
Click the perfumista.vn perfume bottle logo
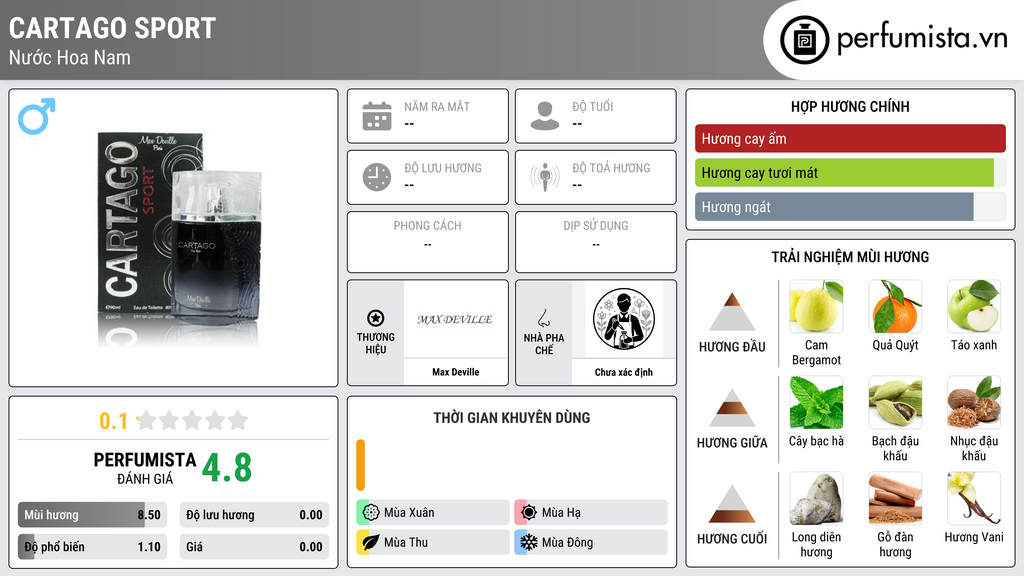804,40
